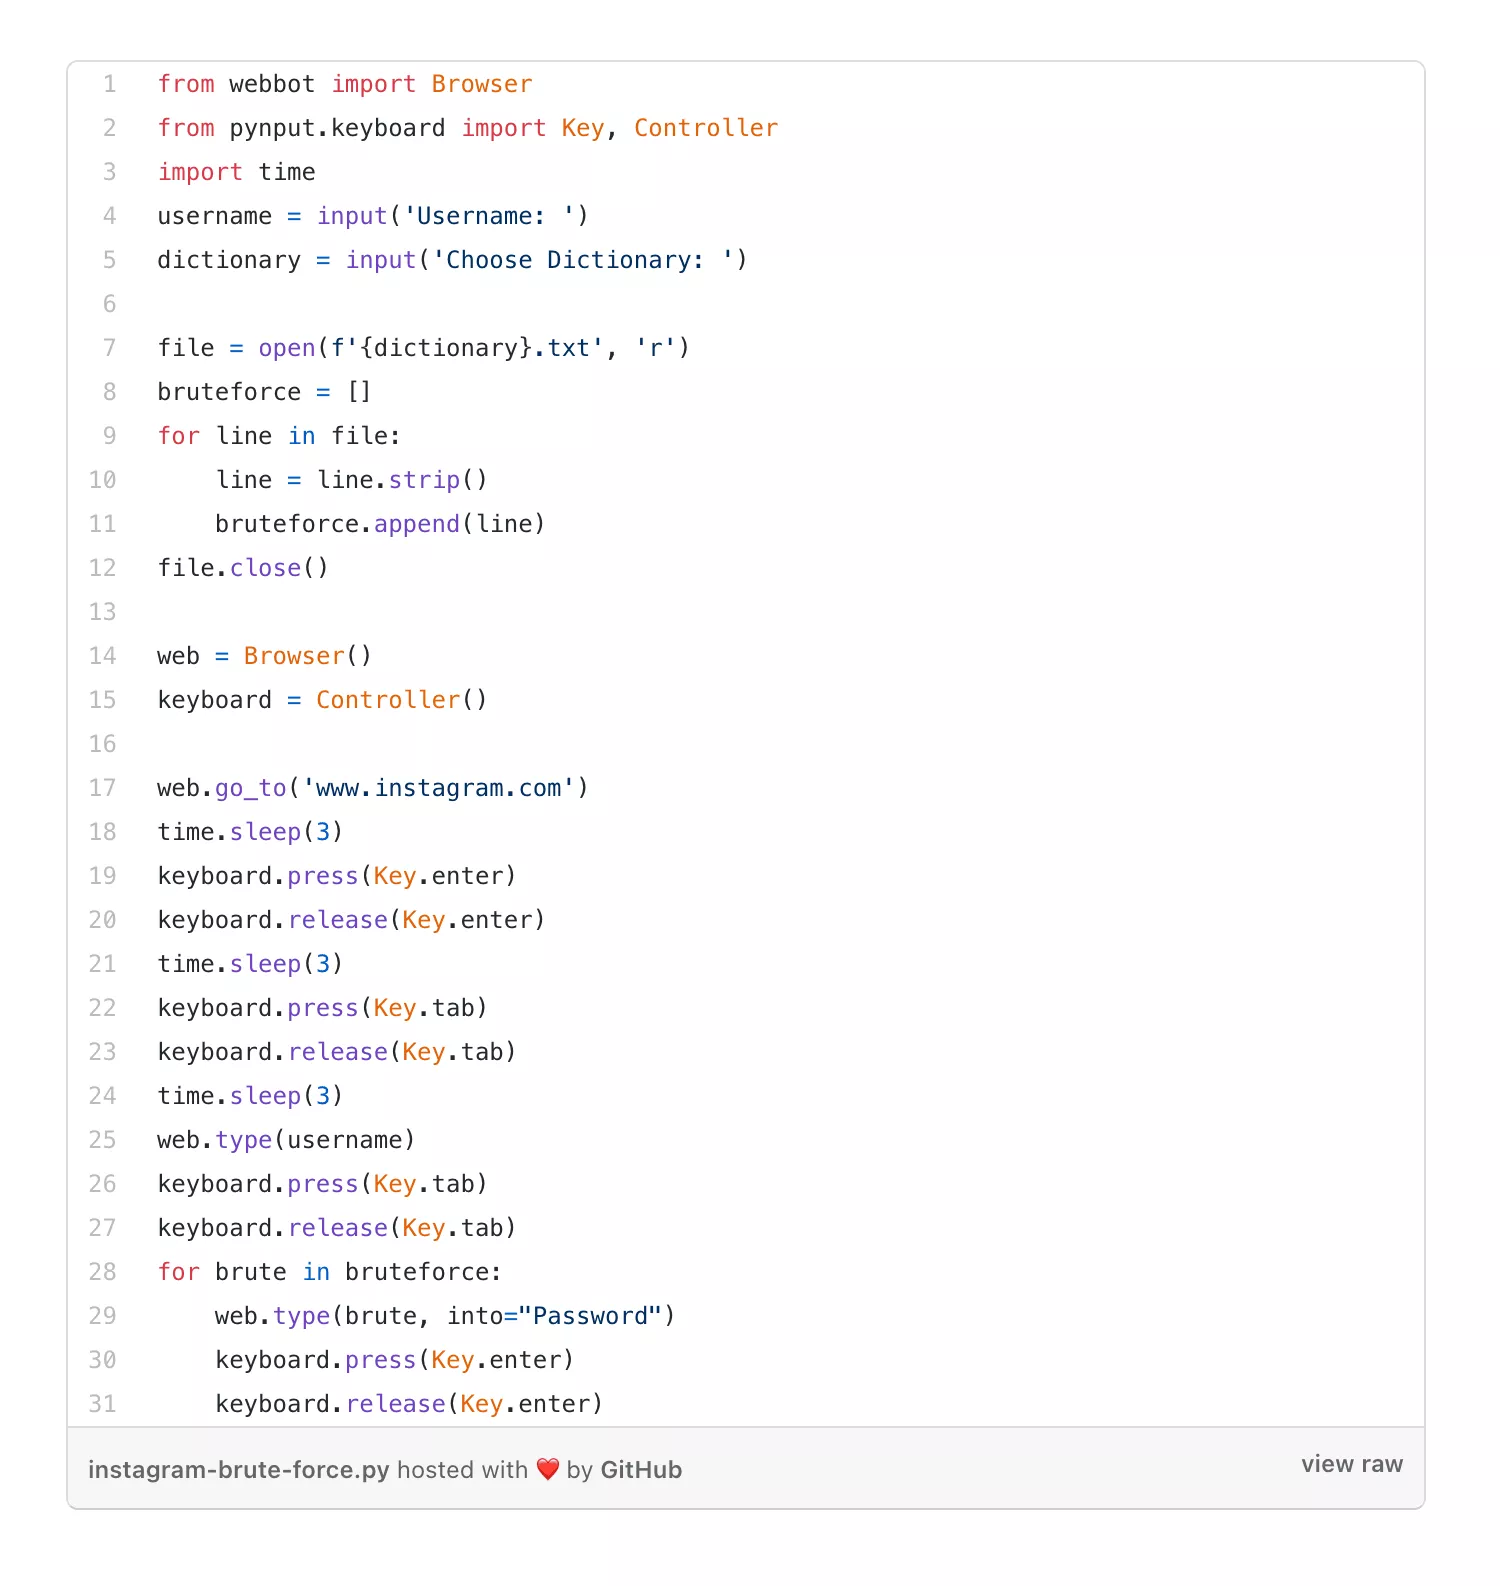The image size is (1500, 1586).
Task: Select line number 7 in the gutter
Action: pos(109,348)
